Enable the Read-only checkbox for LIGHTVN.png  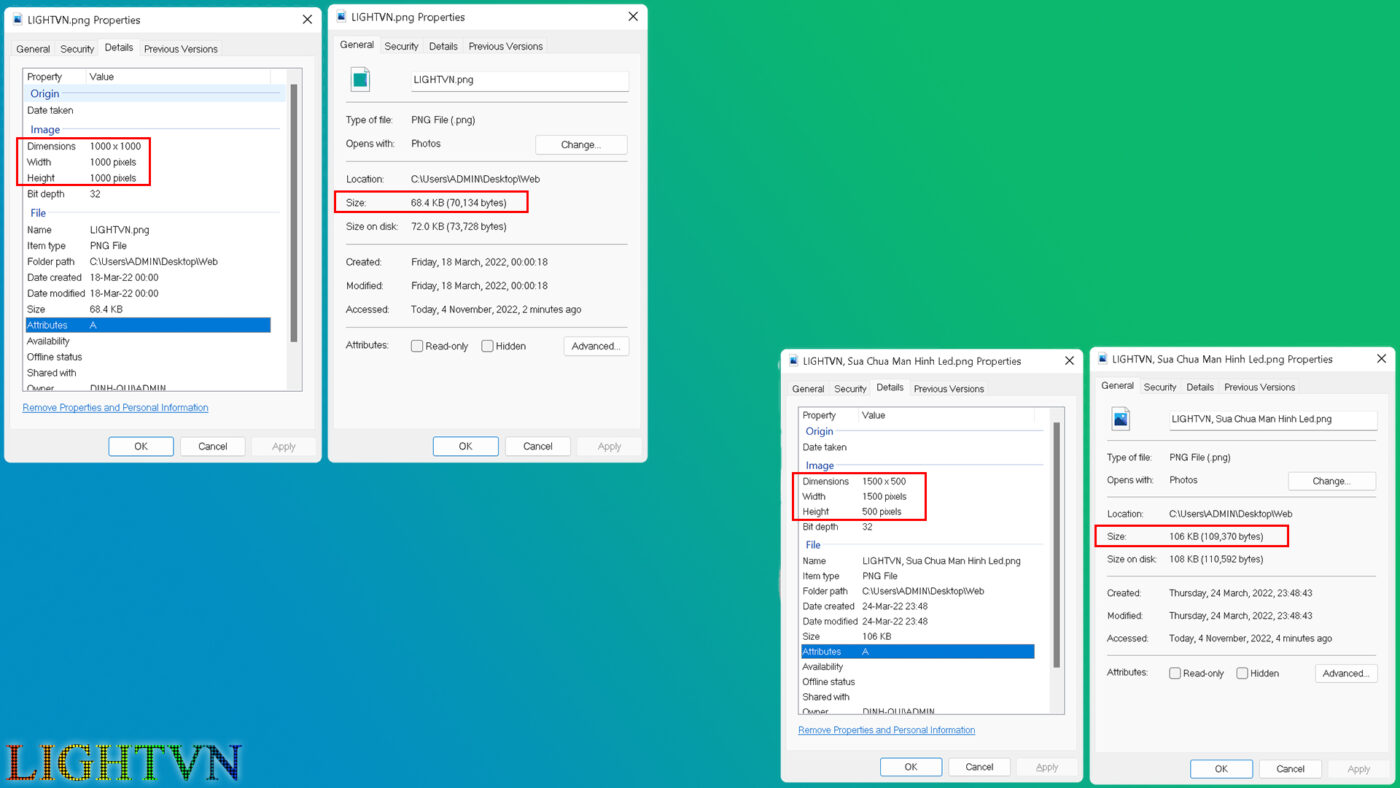(x=417, y=345)
